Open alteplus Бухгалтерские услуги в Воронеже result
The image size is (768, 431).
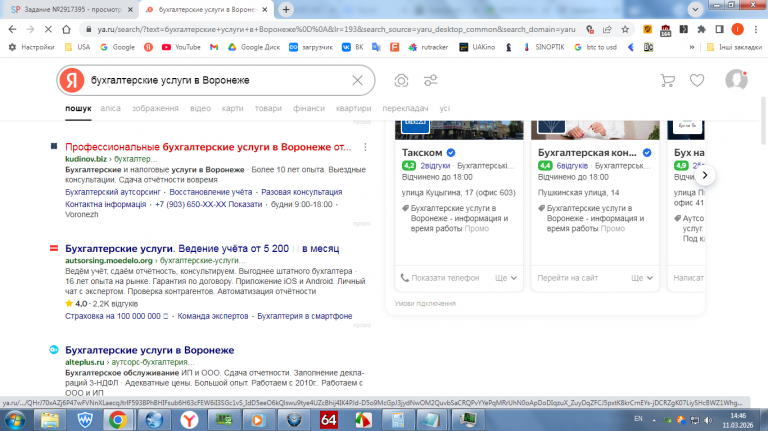point(149,350)
